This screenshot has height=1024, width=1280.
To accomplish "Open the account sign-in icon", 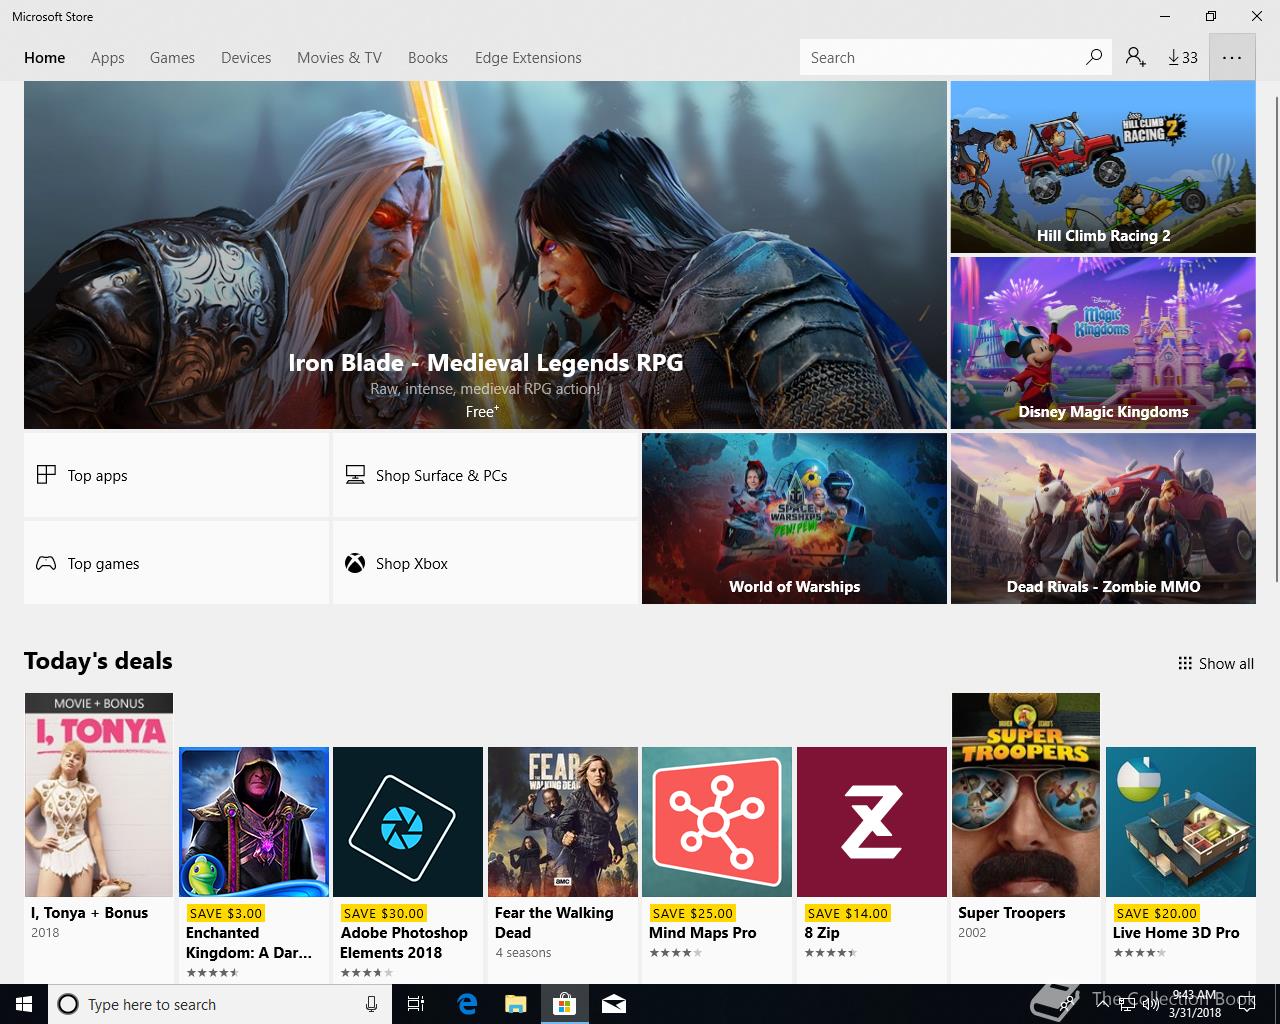I will click(1135, 57).
